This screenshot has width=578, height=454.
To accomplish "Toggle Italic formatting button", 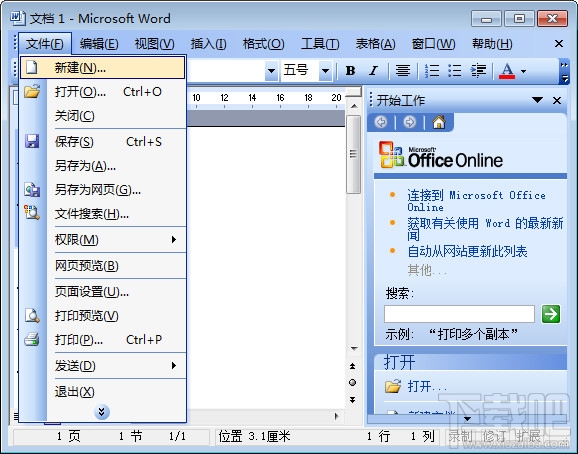I will coord(374,70).
